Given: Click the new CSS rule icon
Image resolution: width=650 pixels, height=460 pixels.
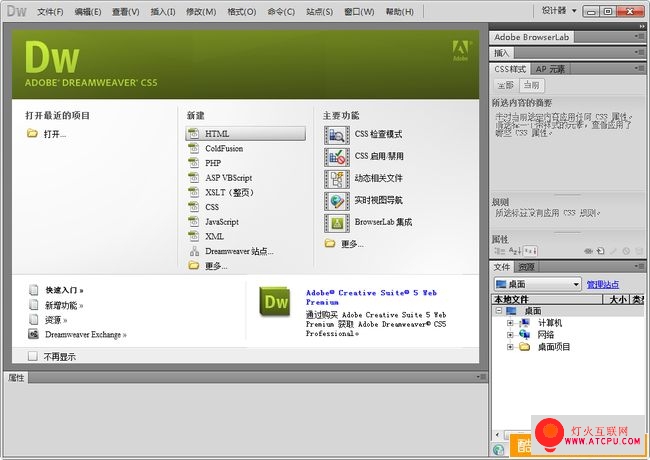Looking at the screenshot, I should (600, 251).
